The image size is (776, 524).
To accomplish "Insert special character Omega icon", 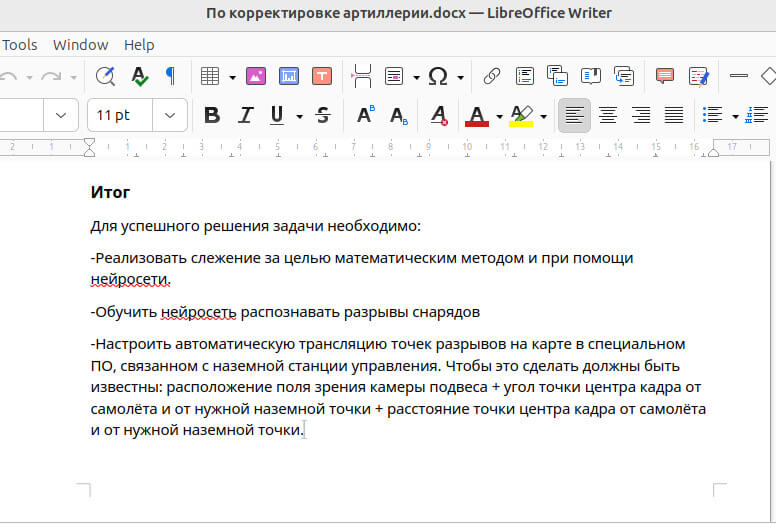I will (x=438, y=76).
